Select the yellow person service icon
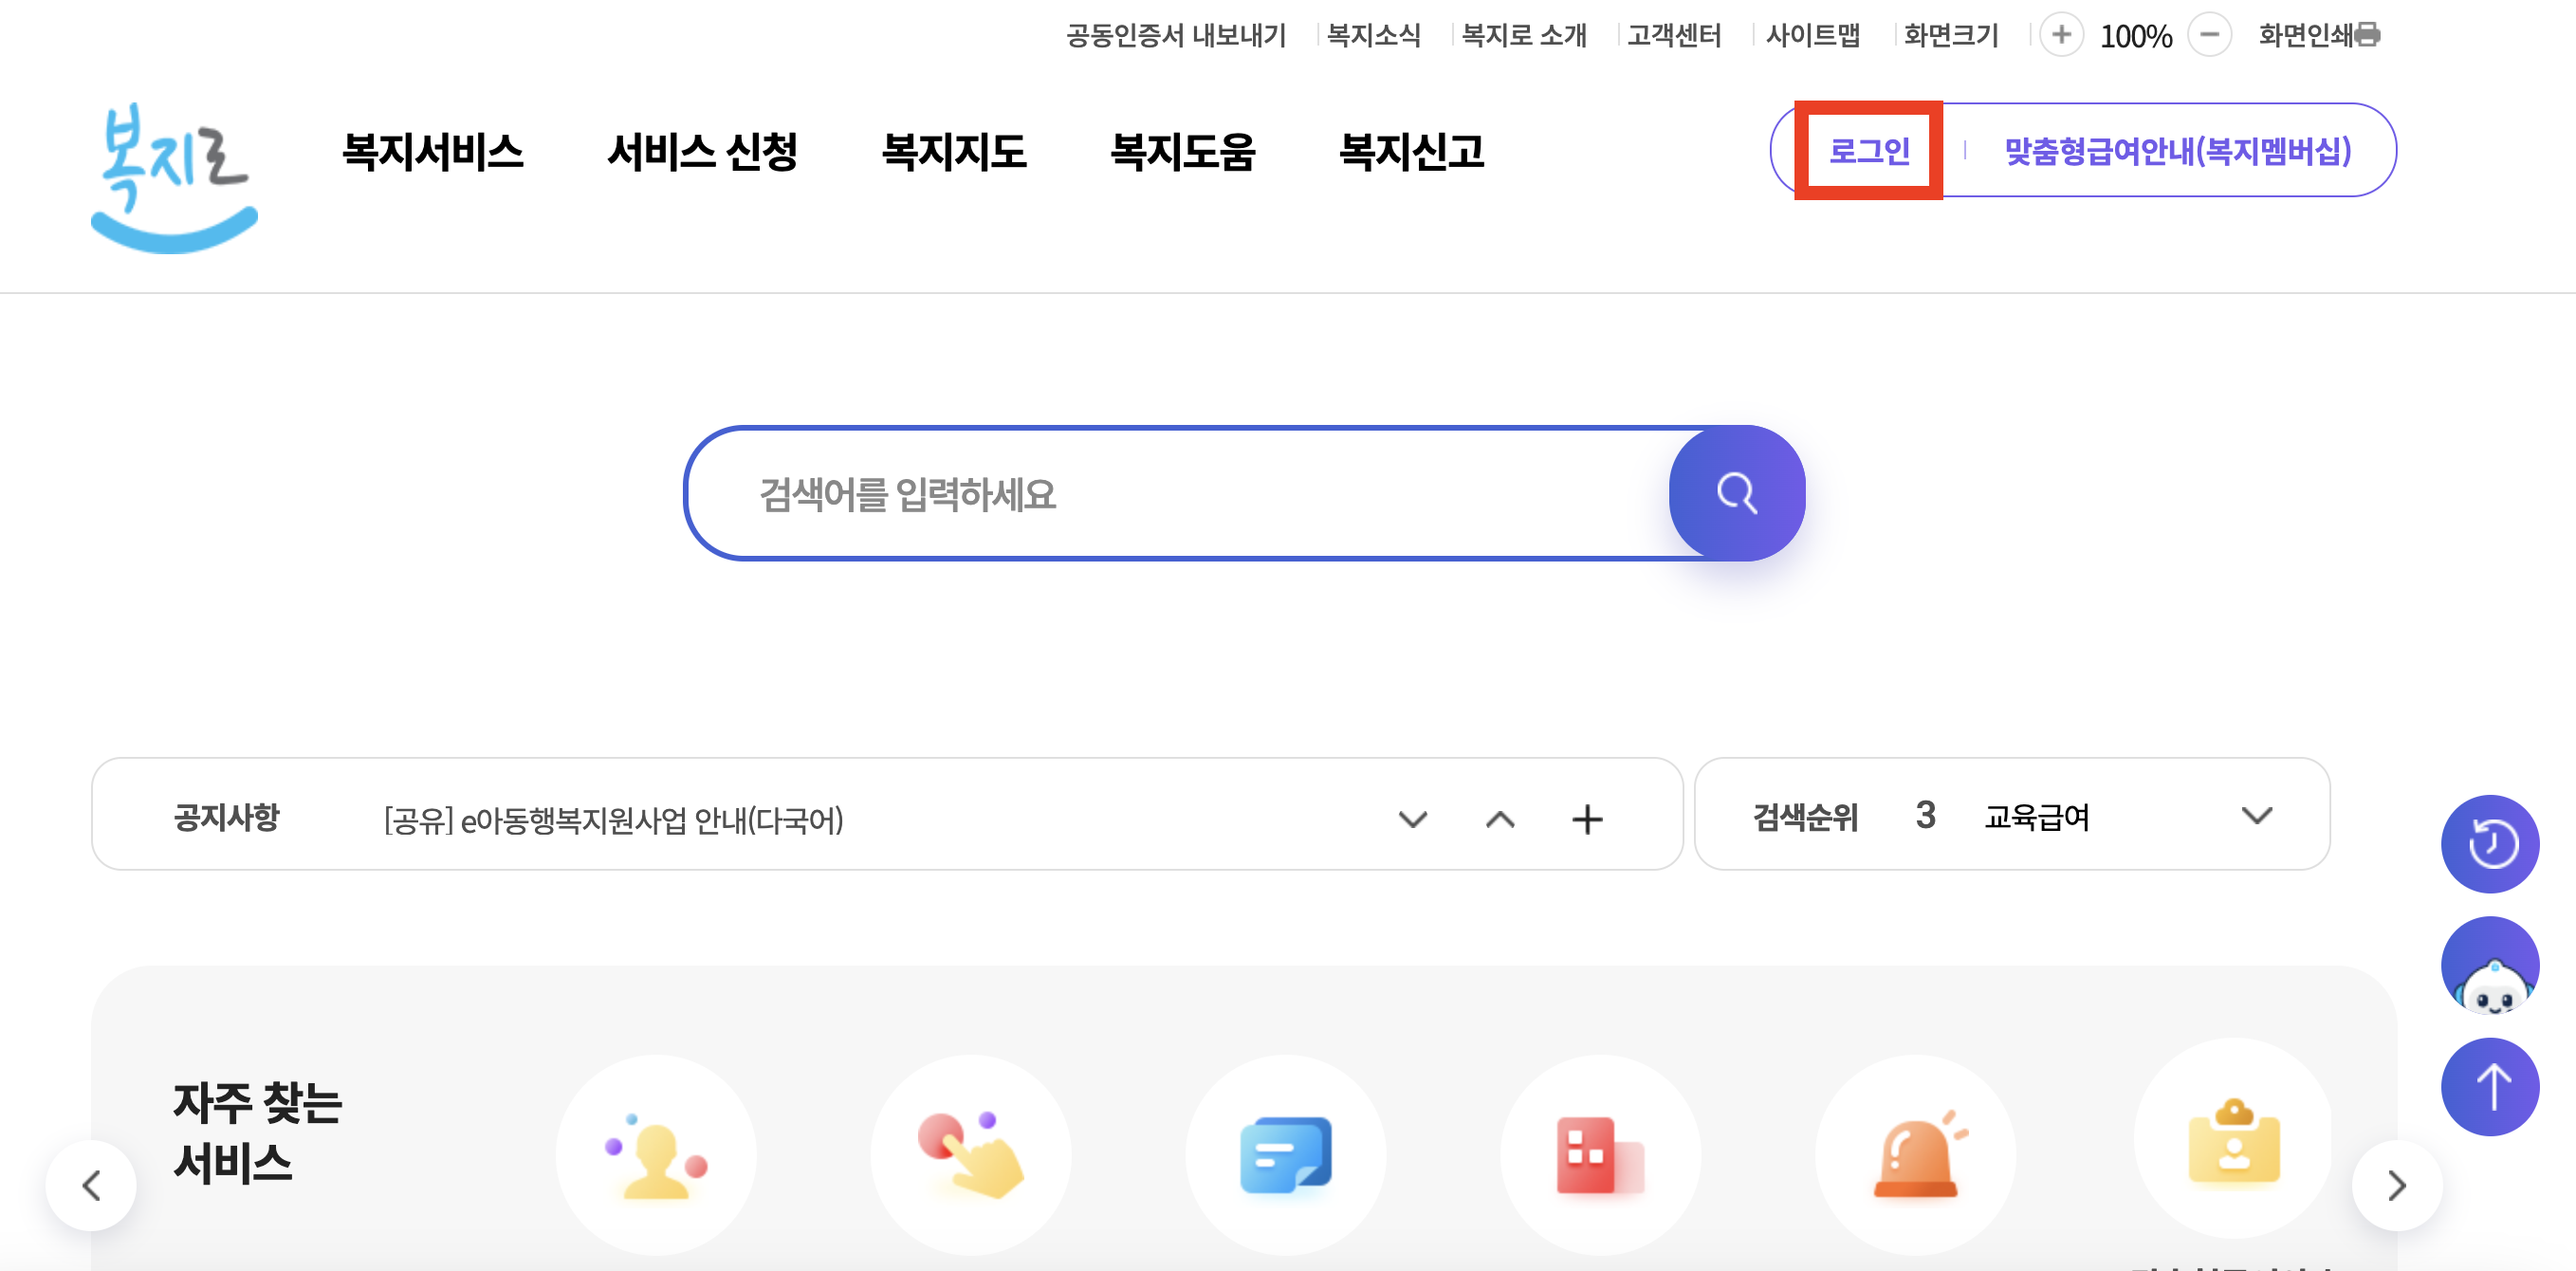The height and width of the screenshot is (1271, 2576). point(656,1155)
